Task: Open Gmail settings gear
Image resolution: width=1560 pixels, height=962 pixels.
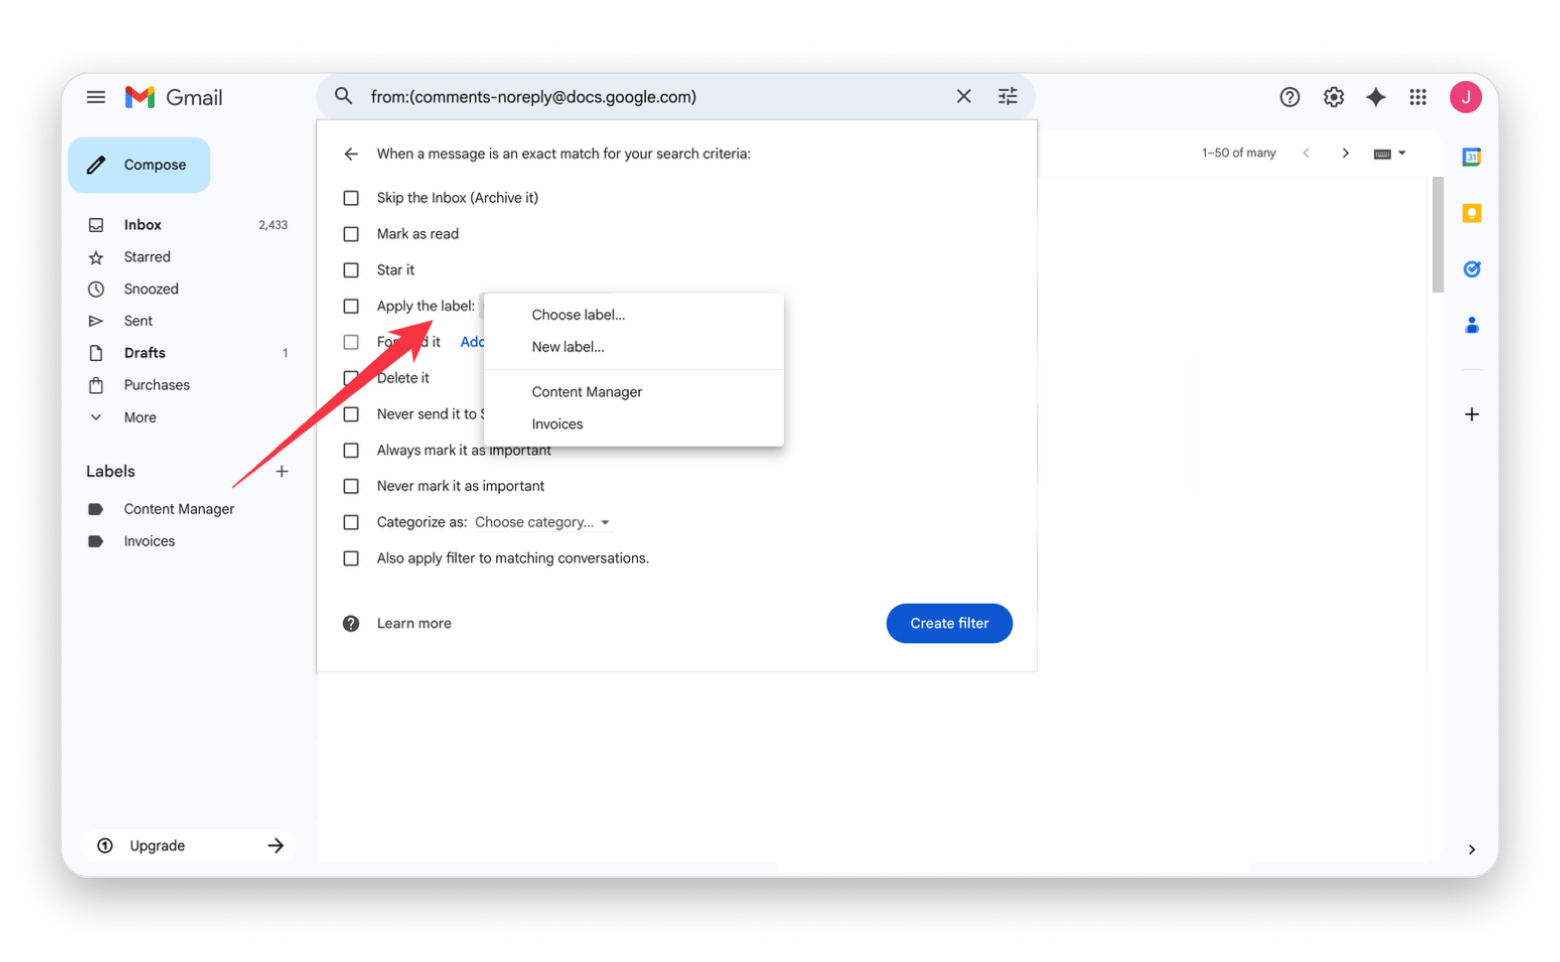Action: pos(1333,97)
